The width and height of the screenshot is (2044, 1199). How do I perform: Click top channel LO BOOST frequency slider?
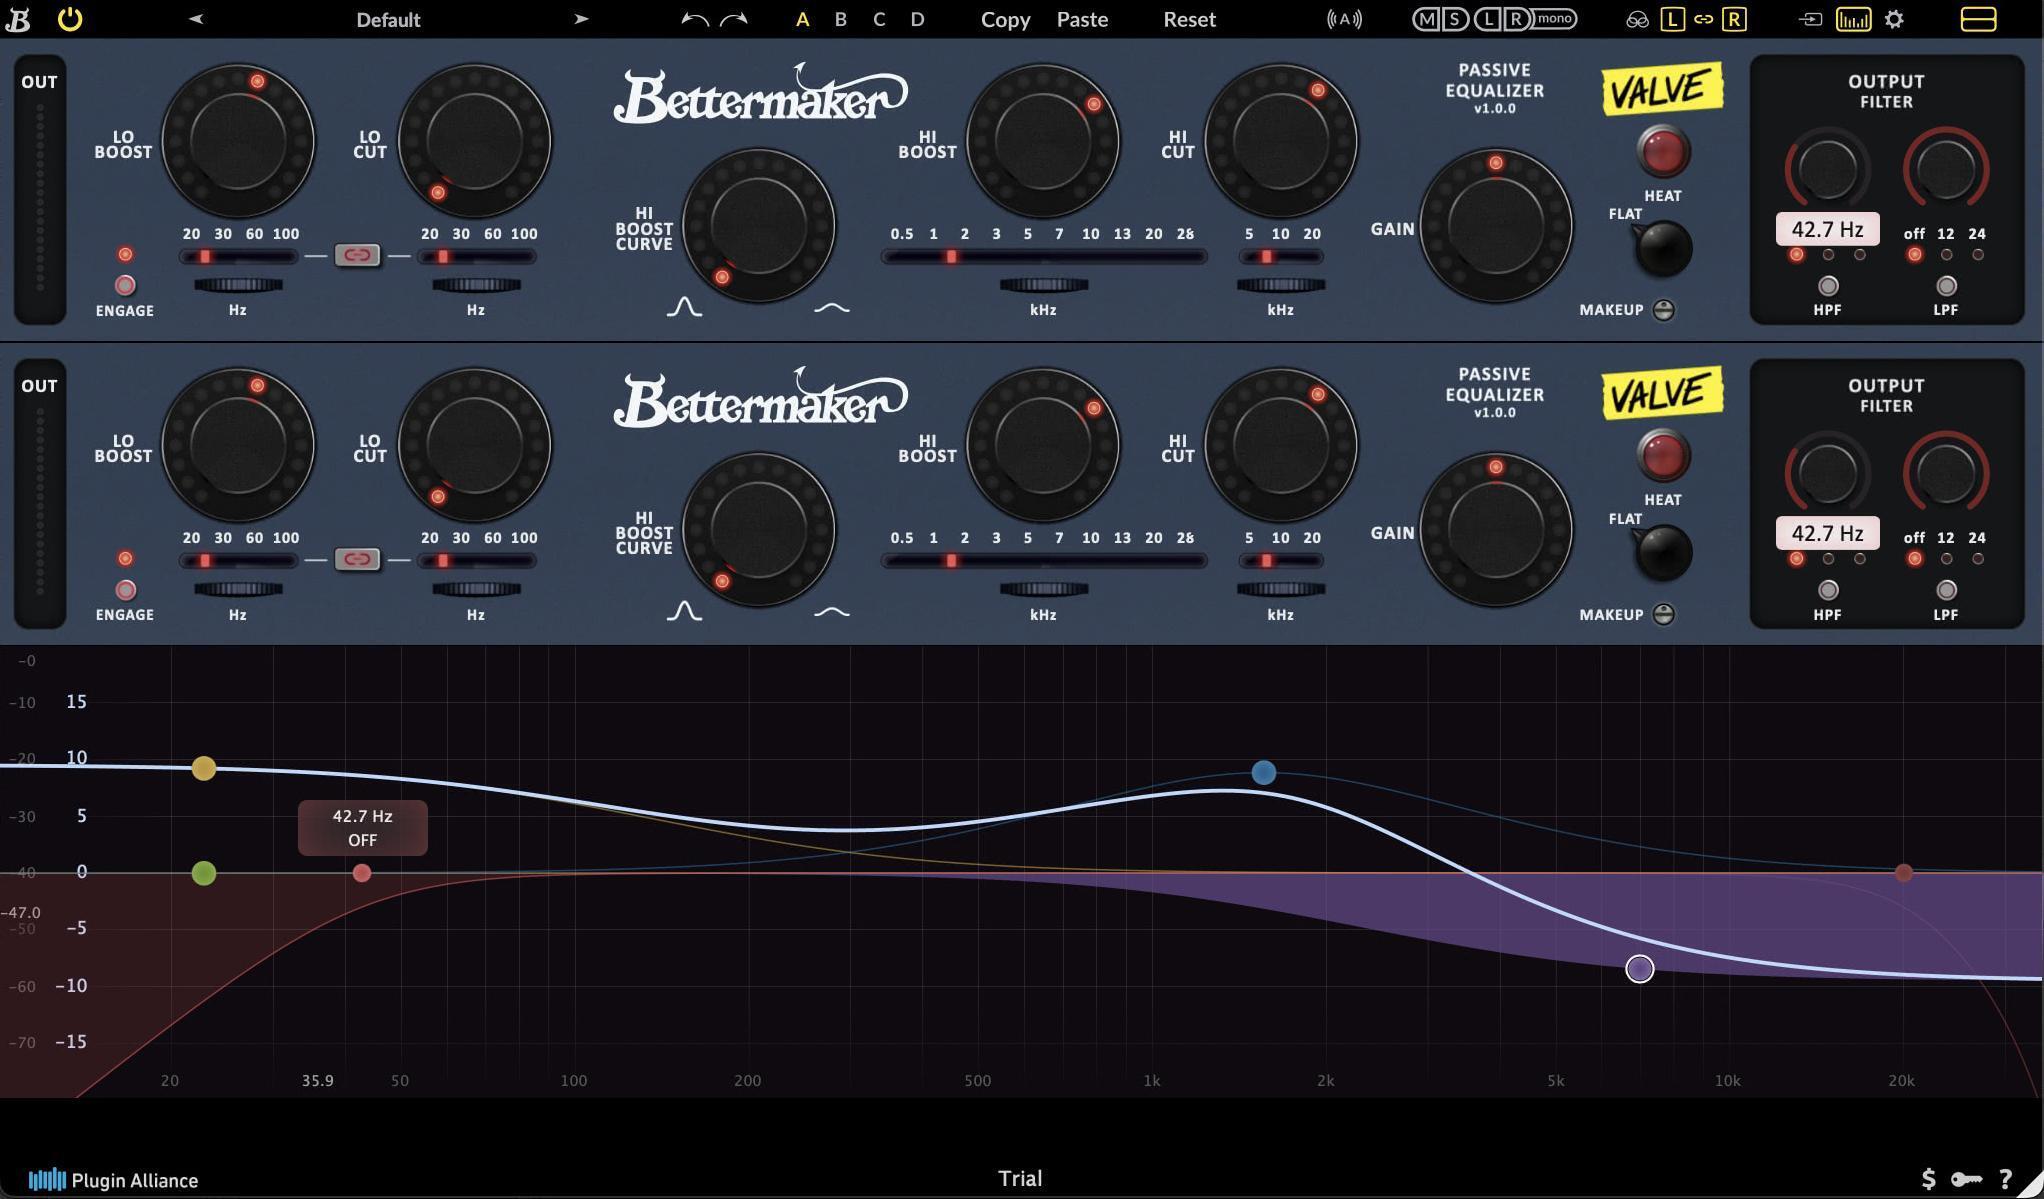point(238,257)
